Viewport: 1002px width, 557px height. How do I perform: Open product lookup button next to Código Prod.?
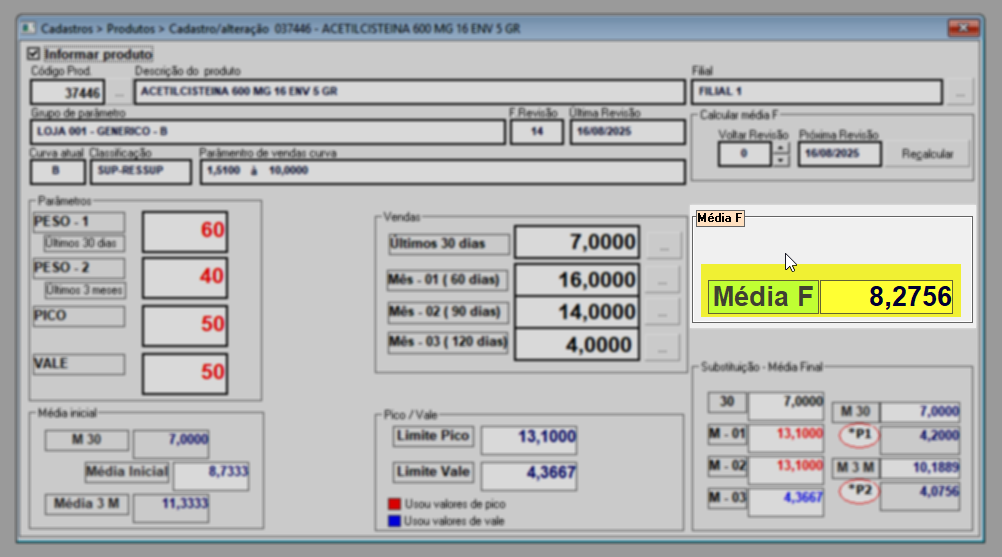119,93
